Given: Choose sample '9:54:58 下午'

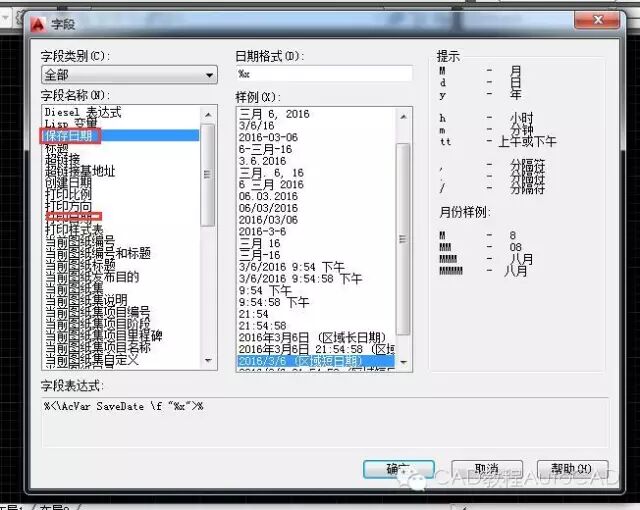Looking at the screenshot, I should coord(274,303).
